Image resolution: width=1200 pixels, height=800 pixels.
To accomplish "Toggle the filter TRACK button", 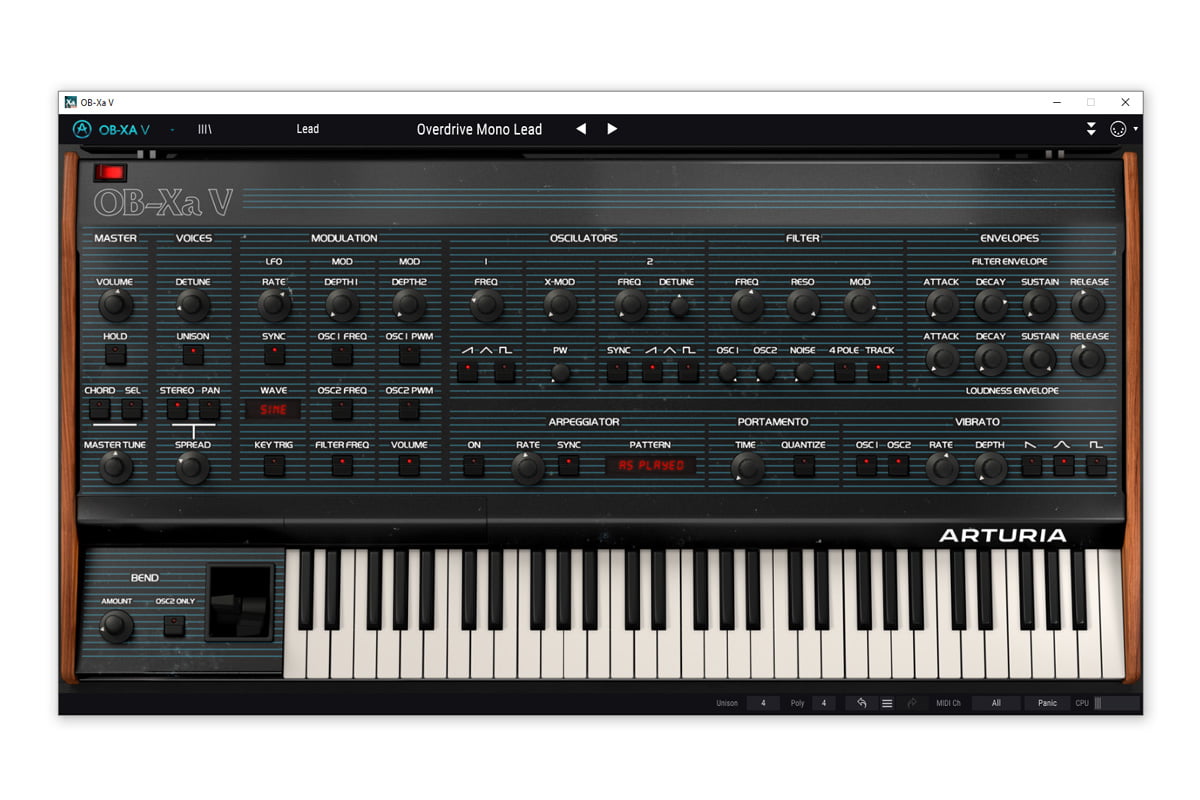I will [x=879, y=372].
